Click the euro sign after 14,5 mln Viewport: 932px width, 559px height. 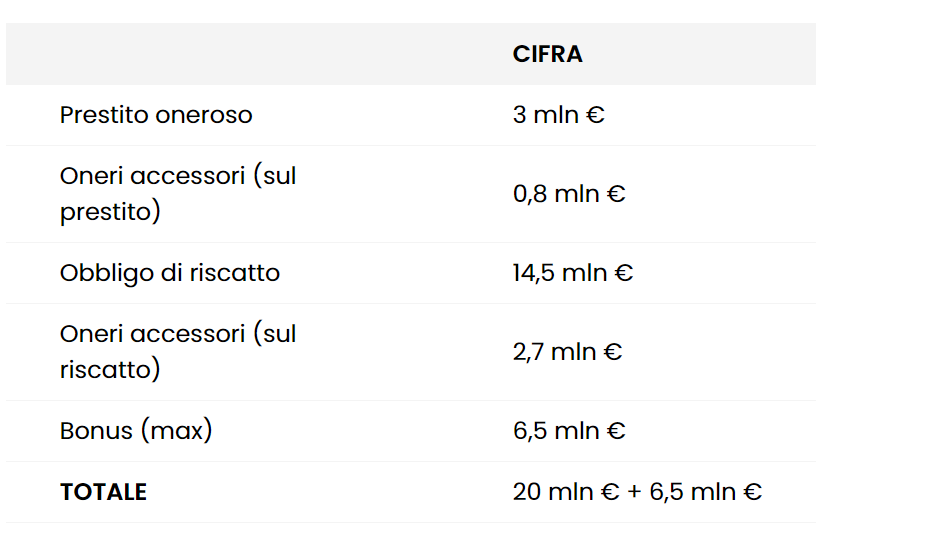(624, 273)
